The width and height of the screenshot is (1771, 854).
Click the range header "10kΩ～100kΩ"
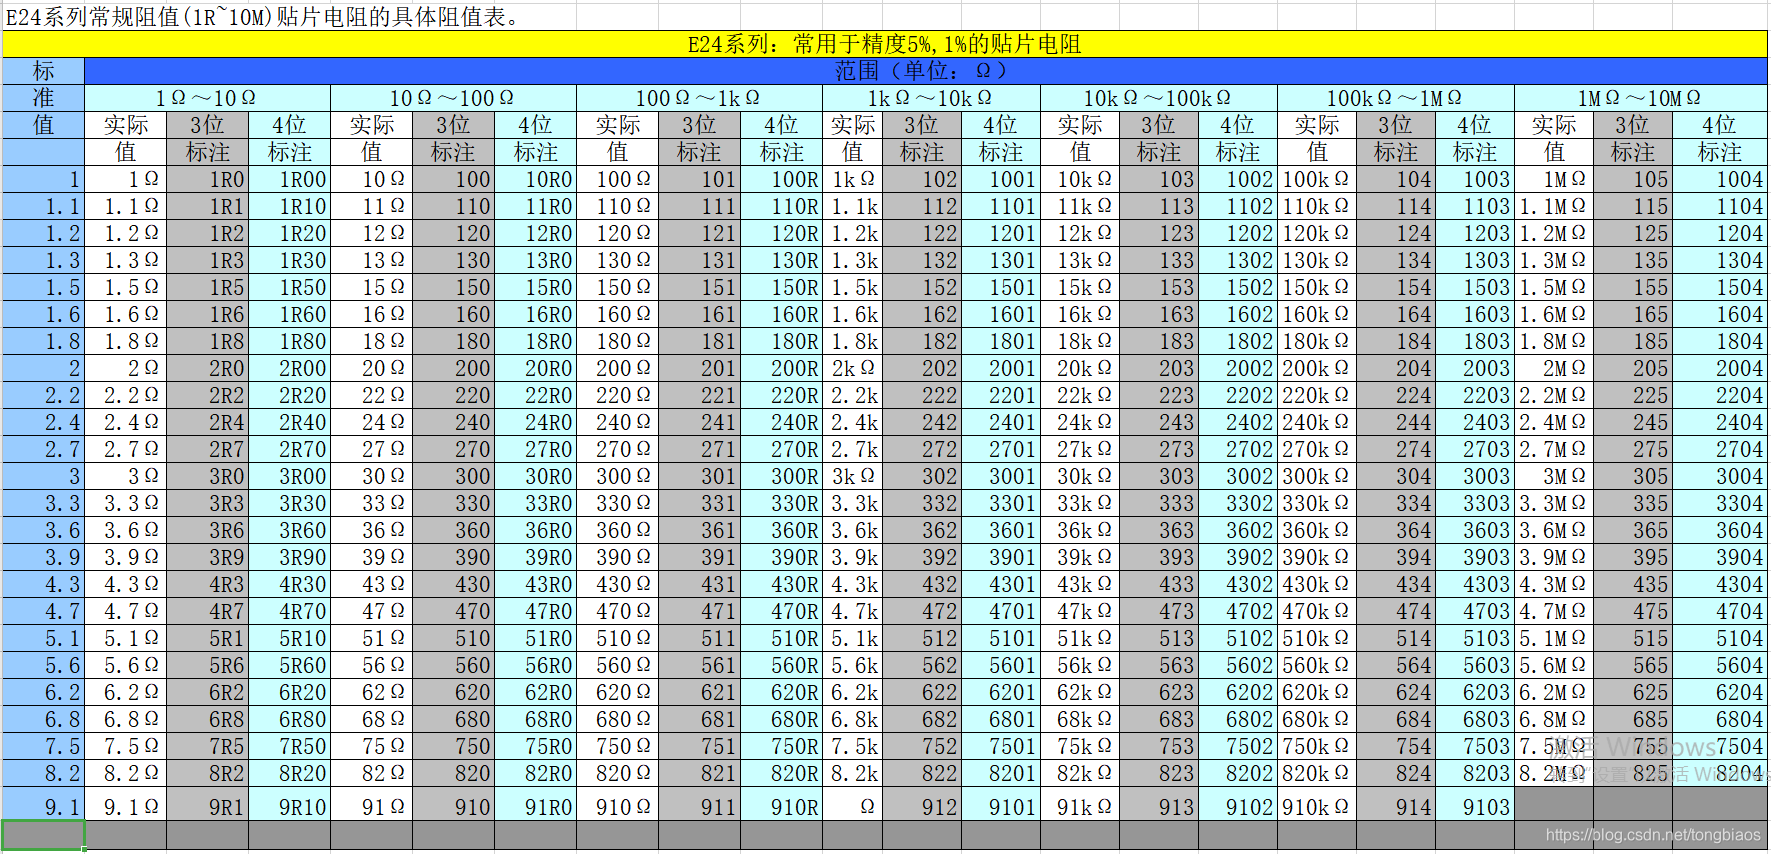click(1159, 98)
